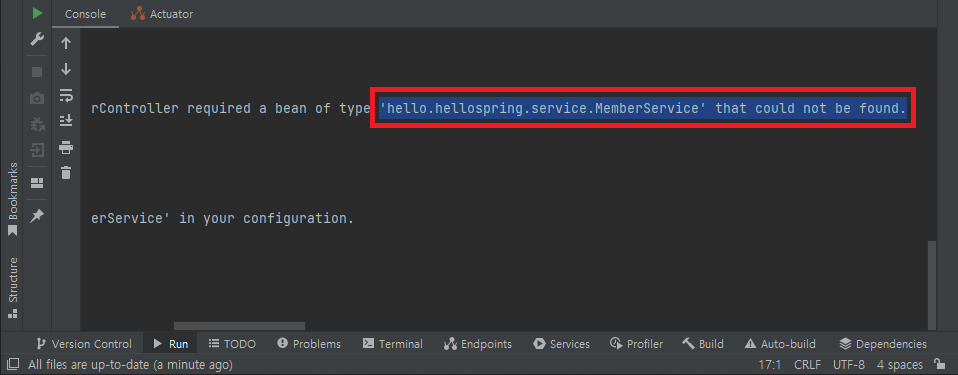Open the Structure side panel
Viewport: 958px width, 375px height.
(x=12, y=287)
